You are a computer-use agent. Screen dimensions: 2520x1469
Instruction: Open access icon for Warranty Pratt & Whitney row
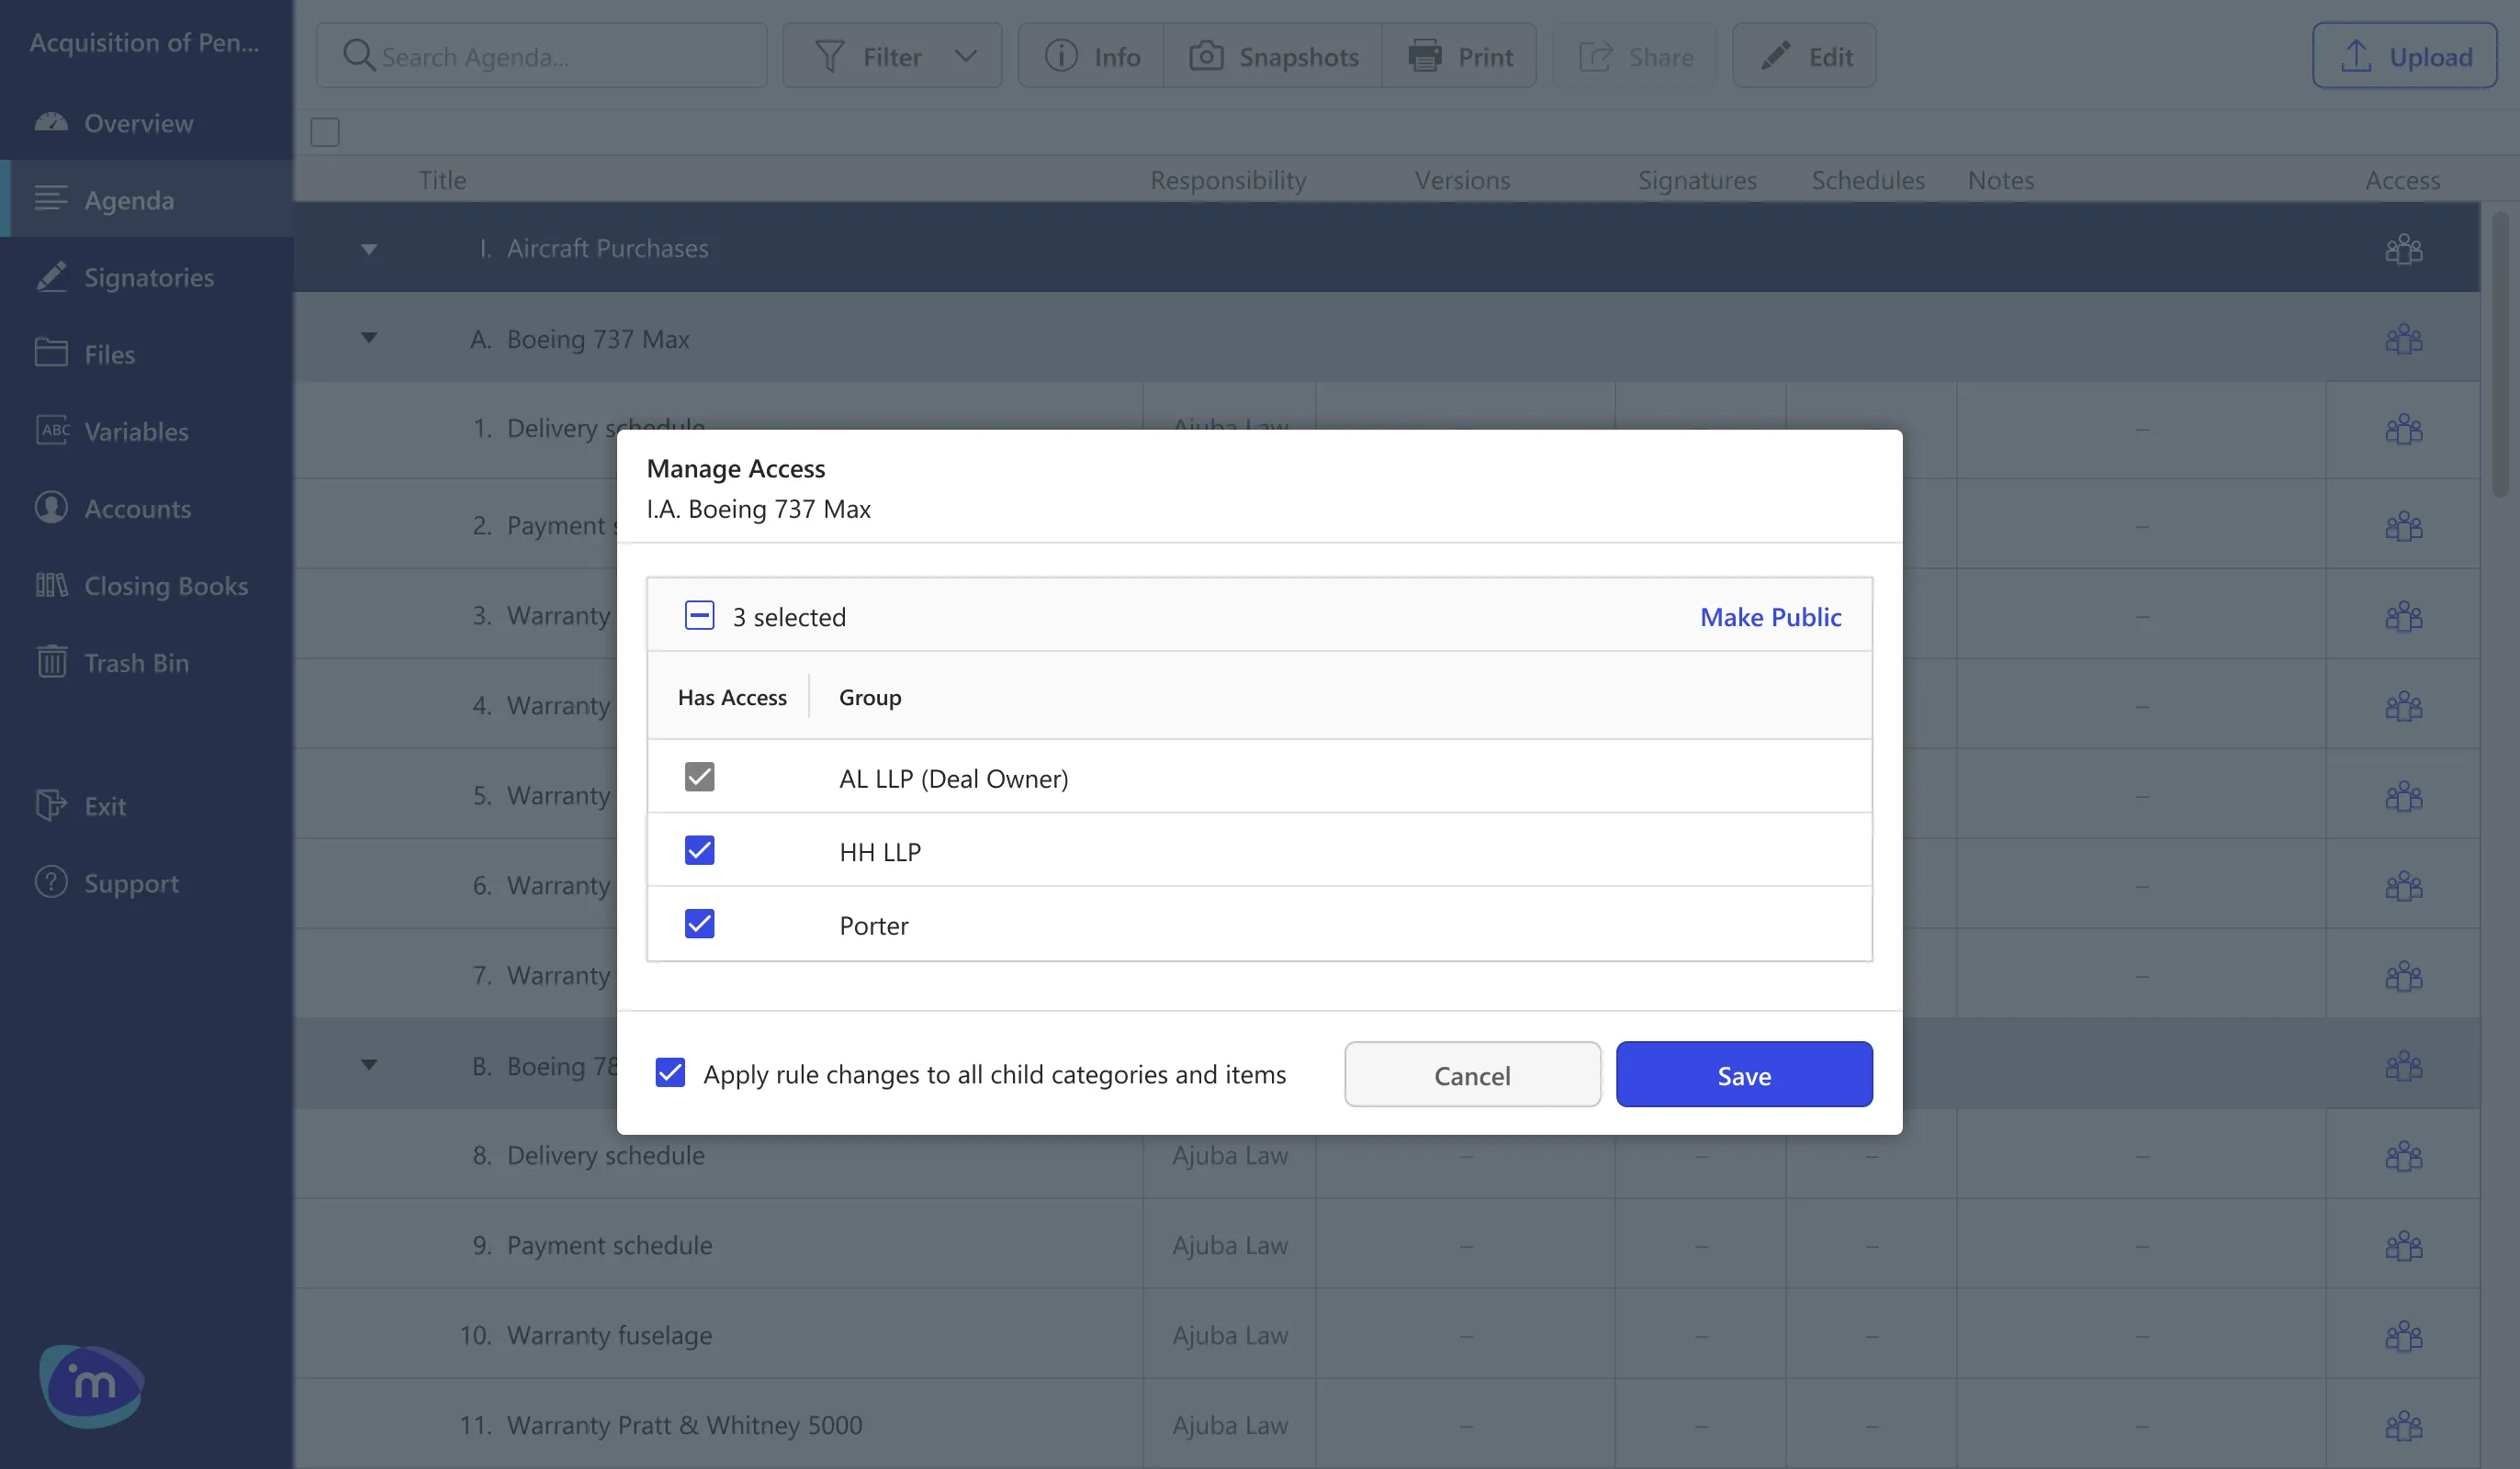point(2403,1426)
